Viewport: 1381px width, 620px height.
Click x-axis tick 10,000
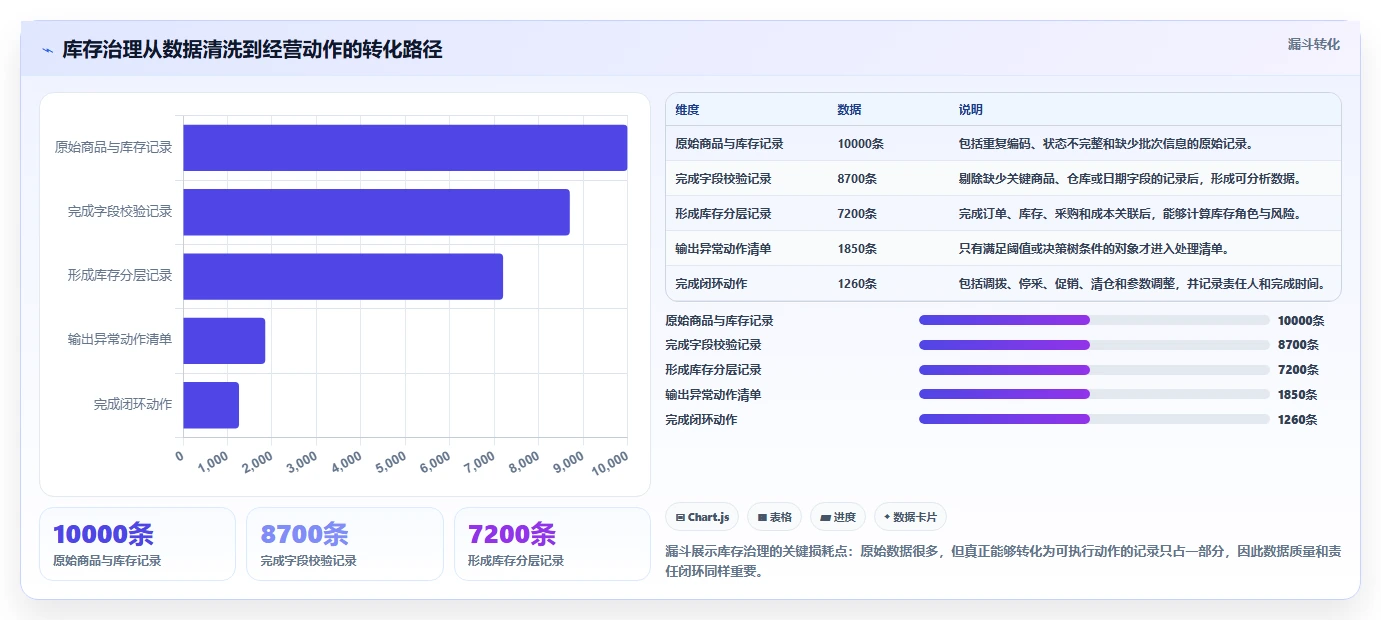click(609, 464)
